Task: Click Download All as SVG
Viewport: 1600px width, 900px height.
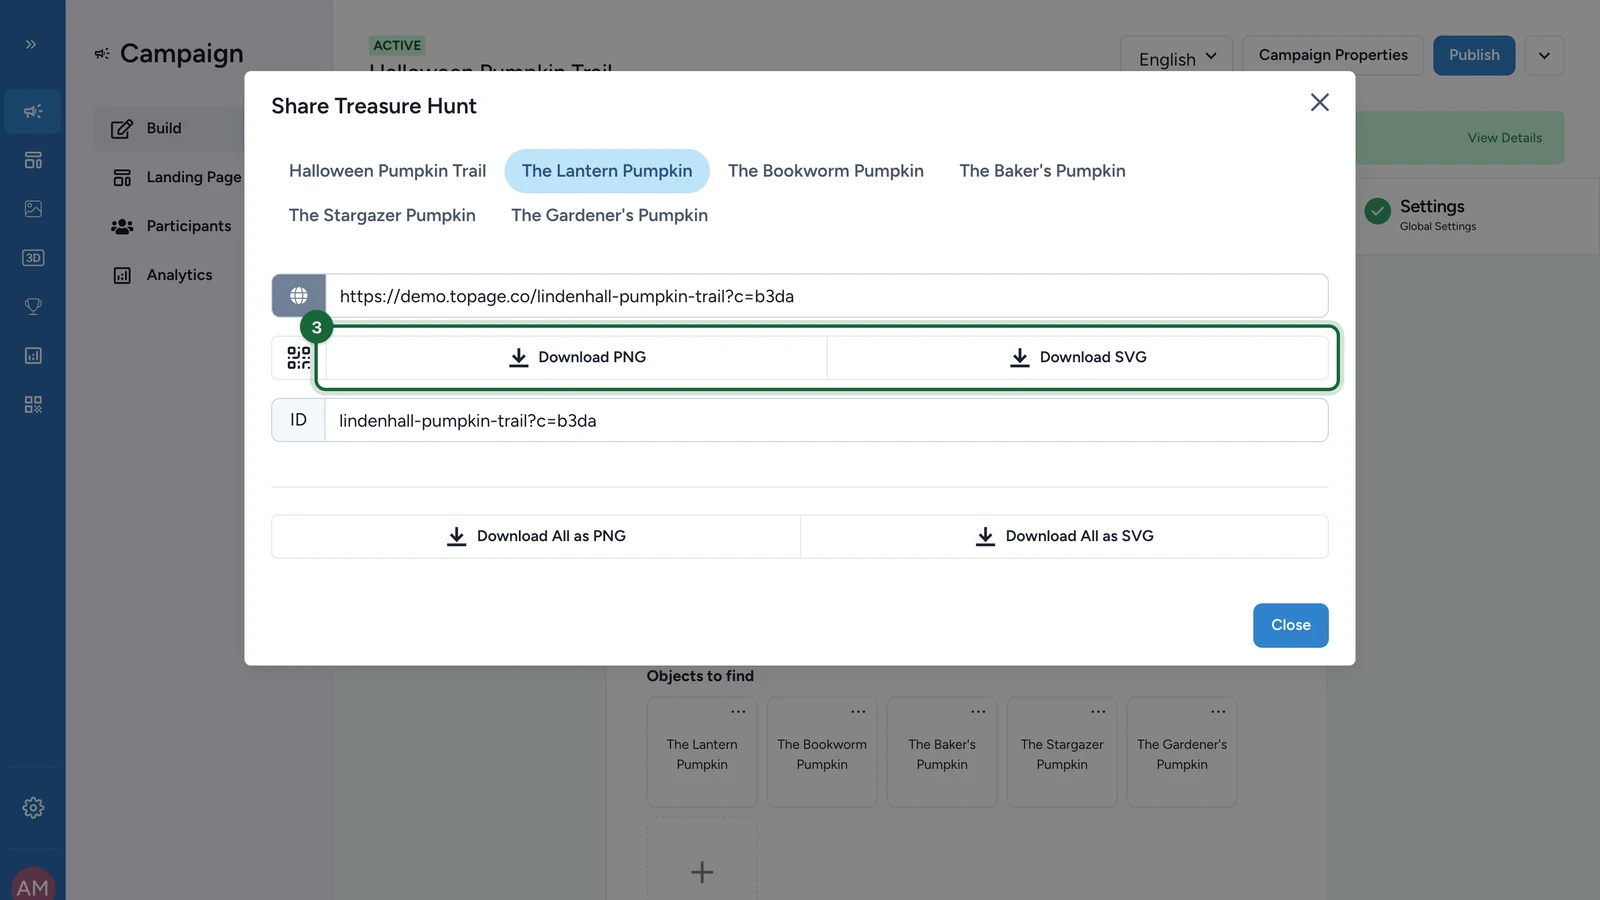Action: click(x=1064, y=536)
